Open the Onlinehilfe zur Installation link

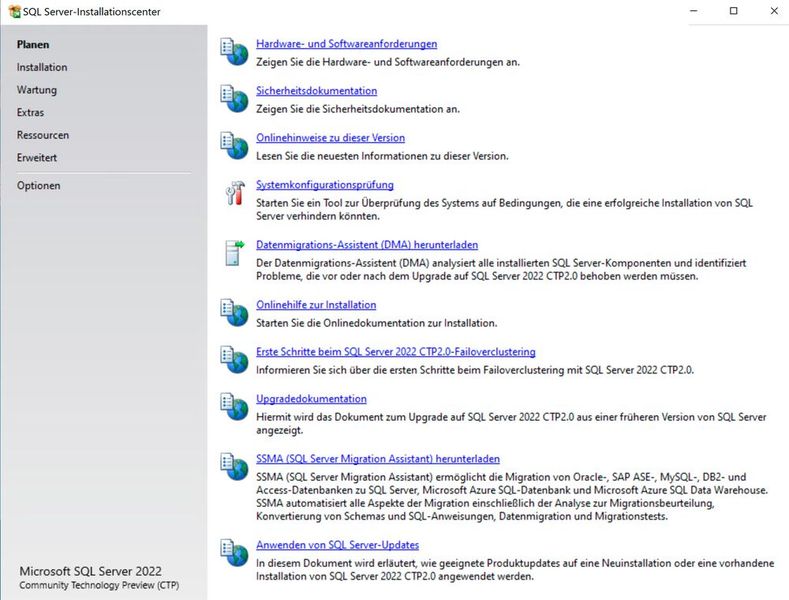pos(316,305)
